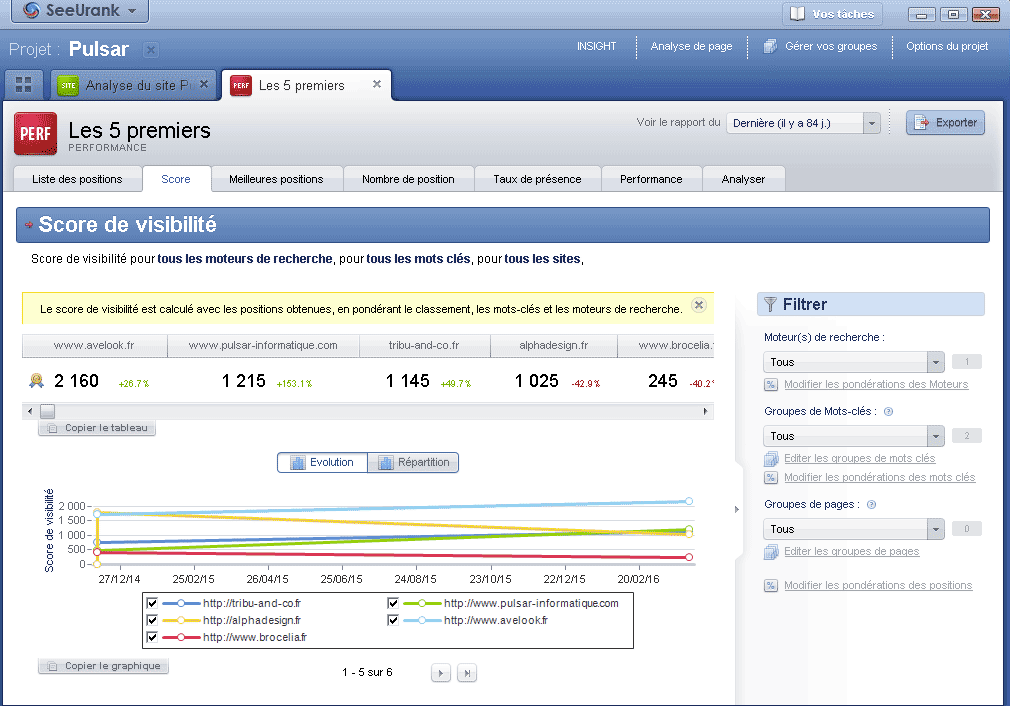The image size is (1010, 706).
Task: Open Editer les groupes de pages
Action: 852,551
